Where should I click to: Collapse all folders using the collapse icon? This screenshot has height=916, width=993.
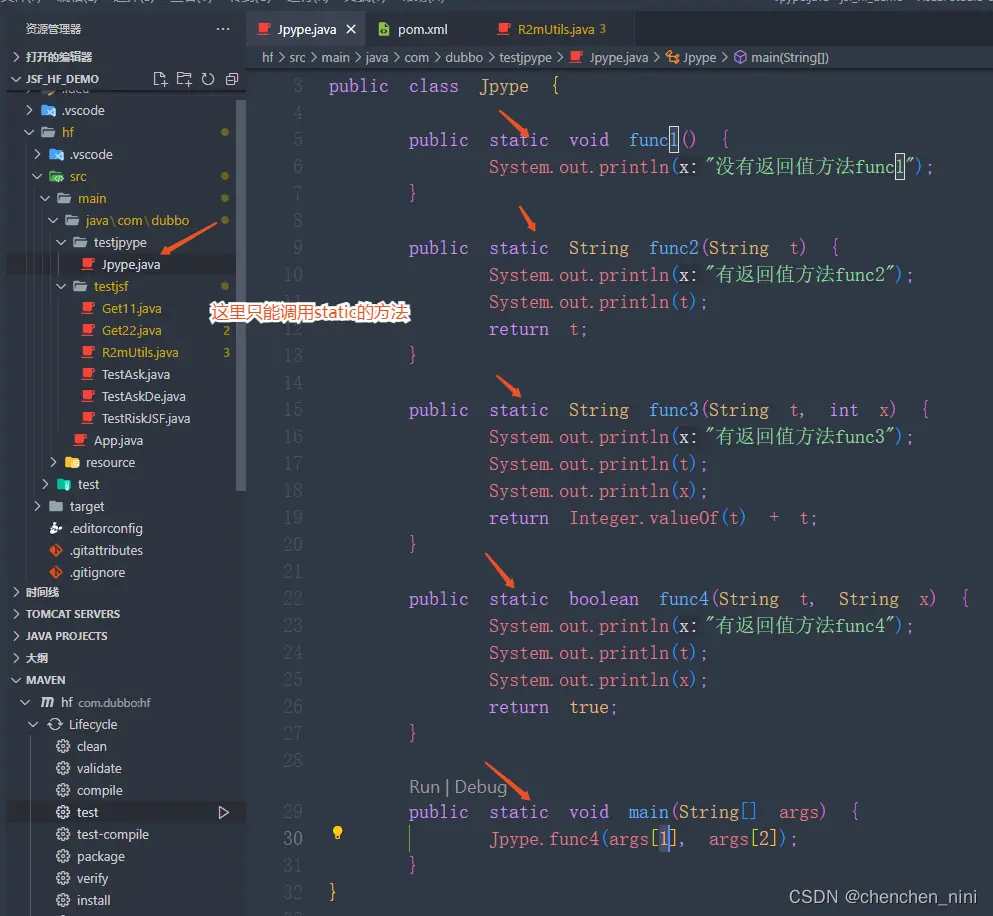232,79
